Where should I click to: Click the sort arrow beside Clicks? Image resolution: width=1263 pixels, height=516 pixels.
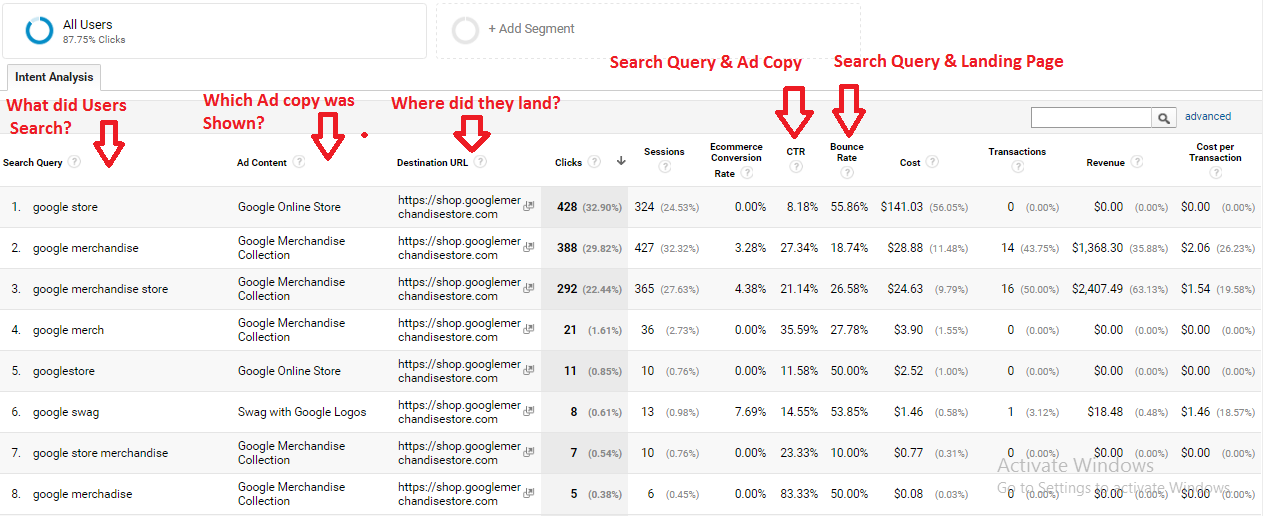(x=621, y=162)
